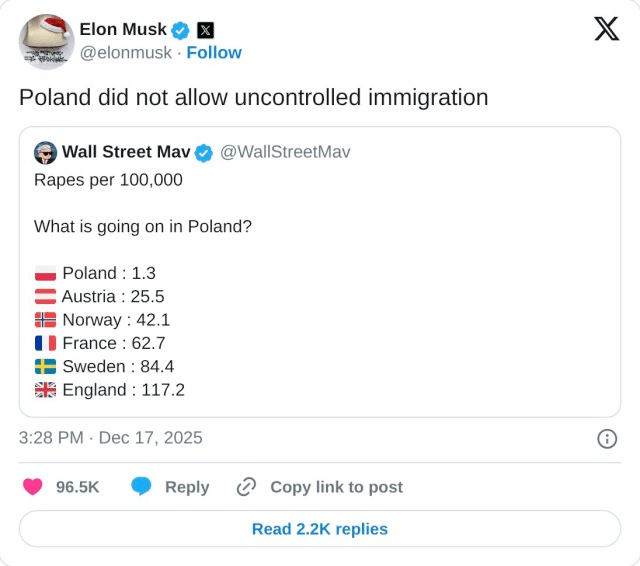Click Elon Musk's profile avatar
640x566 pixels.
[47, 42]
